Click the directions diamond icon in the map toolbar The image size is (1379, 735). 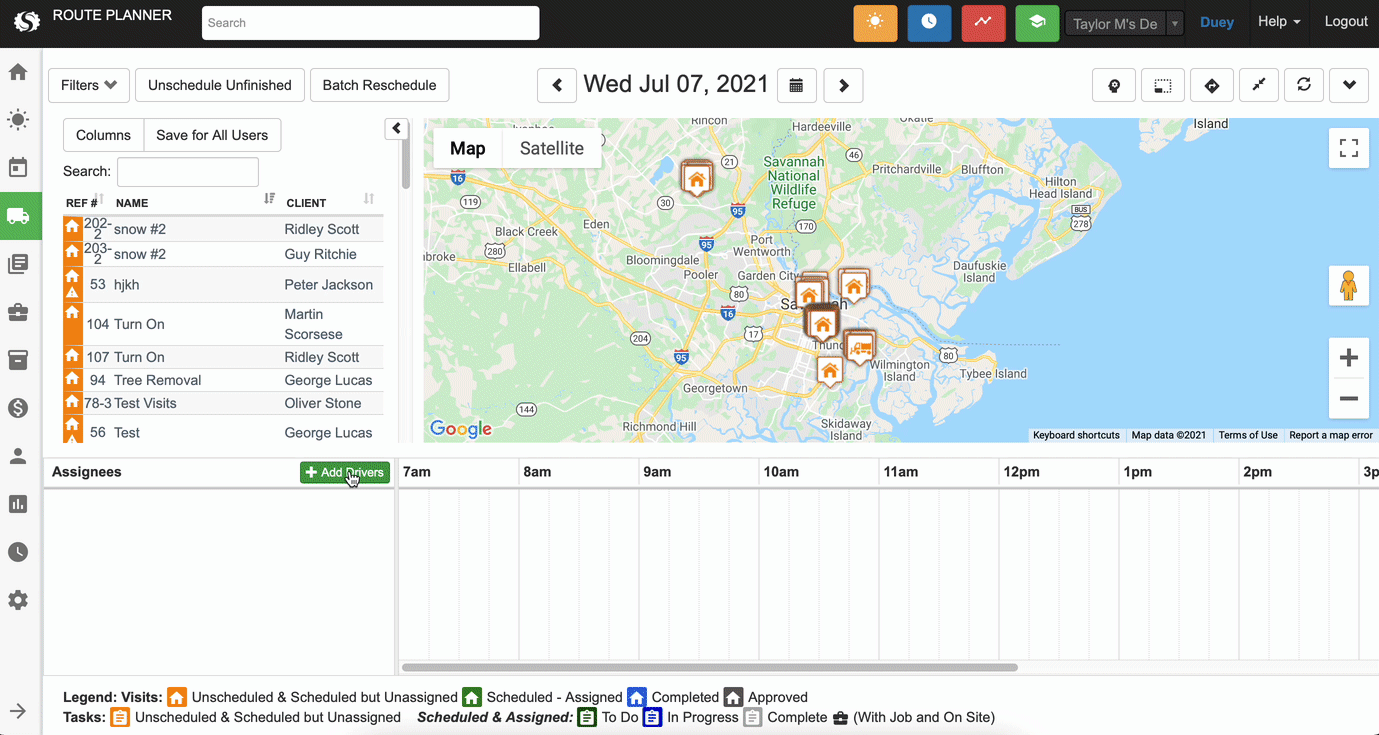point(1211,85)
